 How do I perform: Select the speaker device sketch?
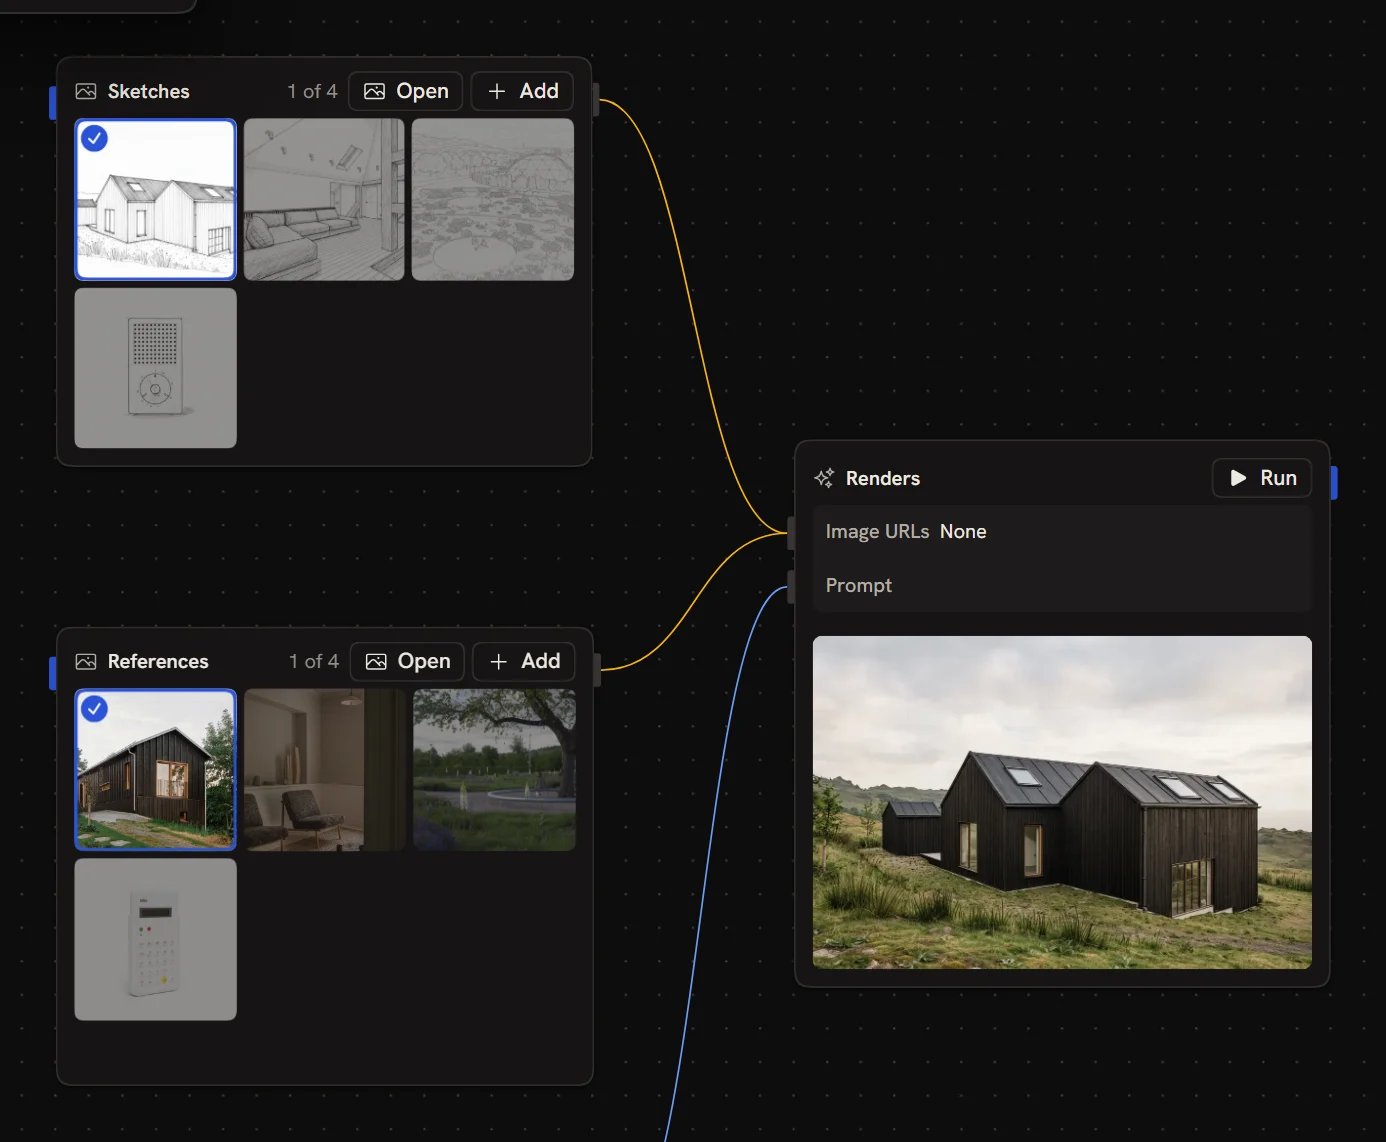[156, 368]
